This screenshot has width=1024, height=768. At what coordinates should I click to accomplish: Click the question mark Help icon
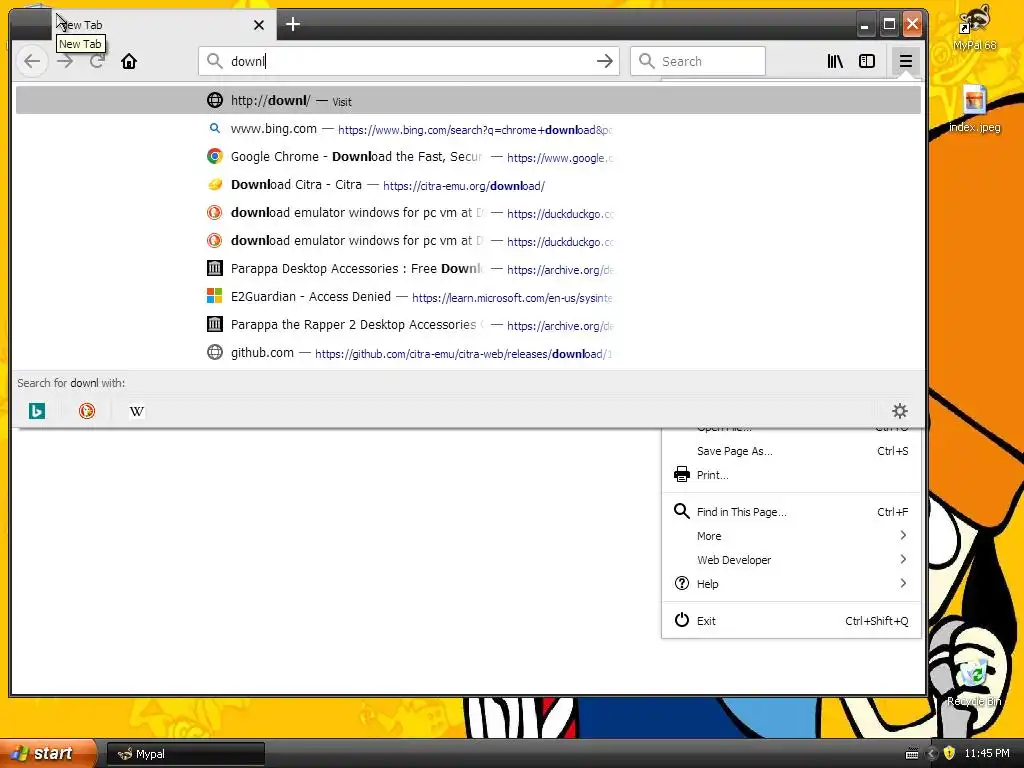[x=682, y=583]
